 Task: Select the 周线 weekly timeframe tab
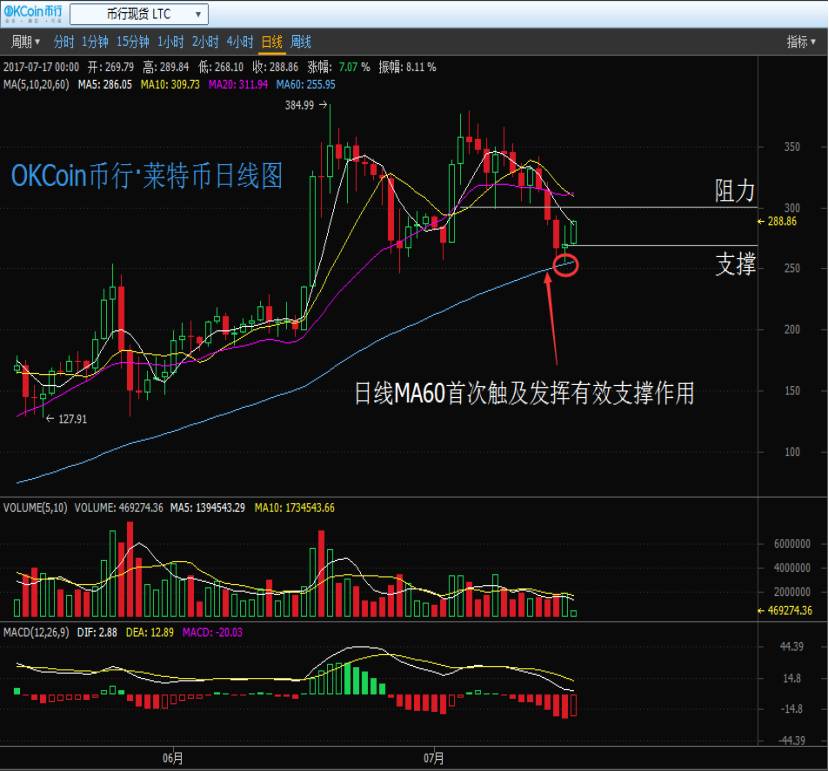click(301, 42)
